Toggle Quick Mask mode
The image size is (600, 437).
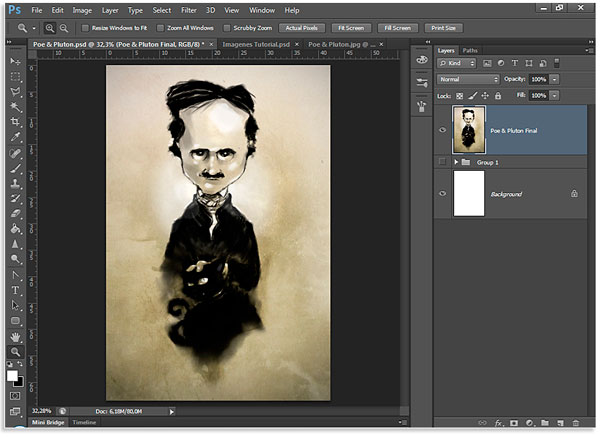coord(15,396)
